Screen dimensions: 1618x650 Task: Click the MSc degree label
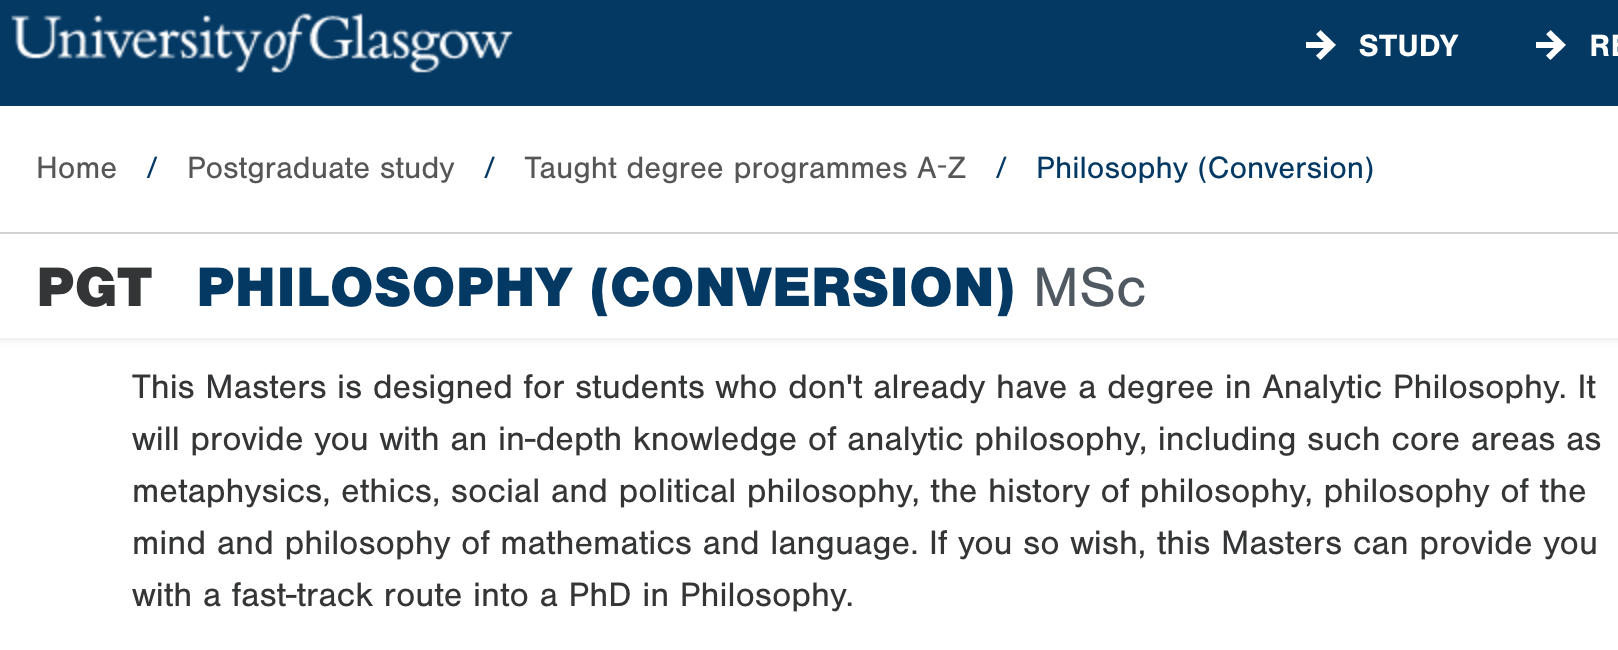coord(1089,288)
